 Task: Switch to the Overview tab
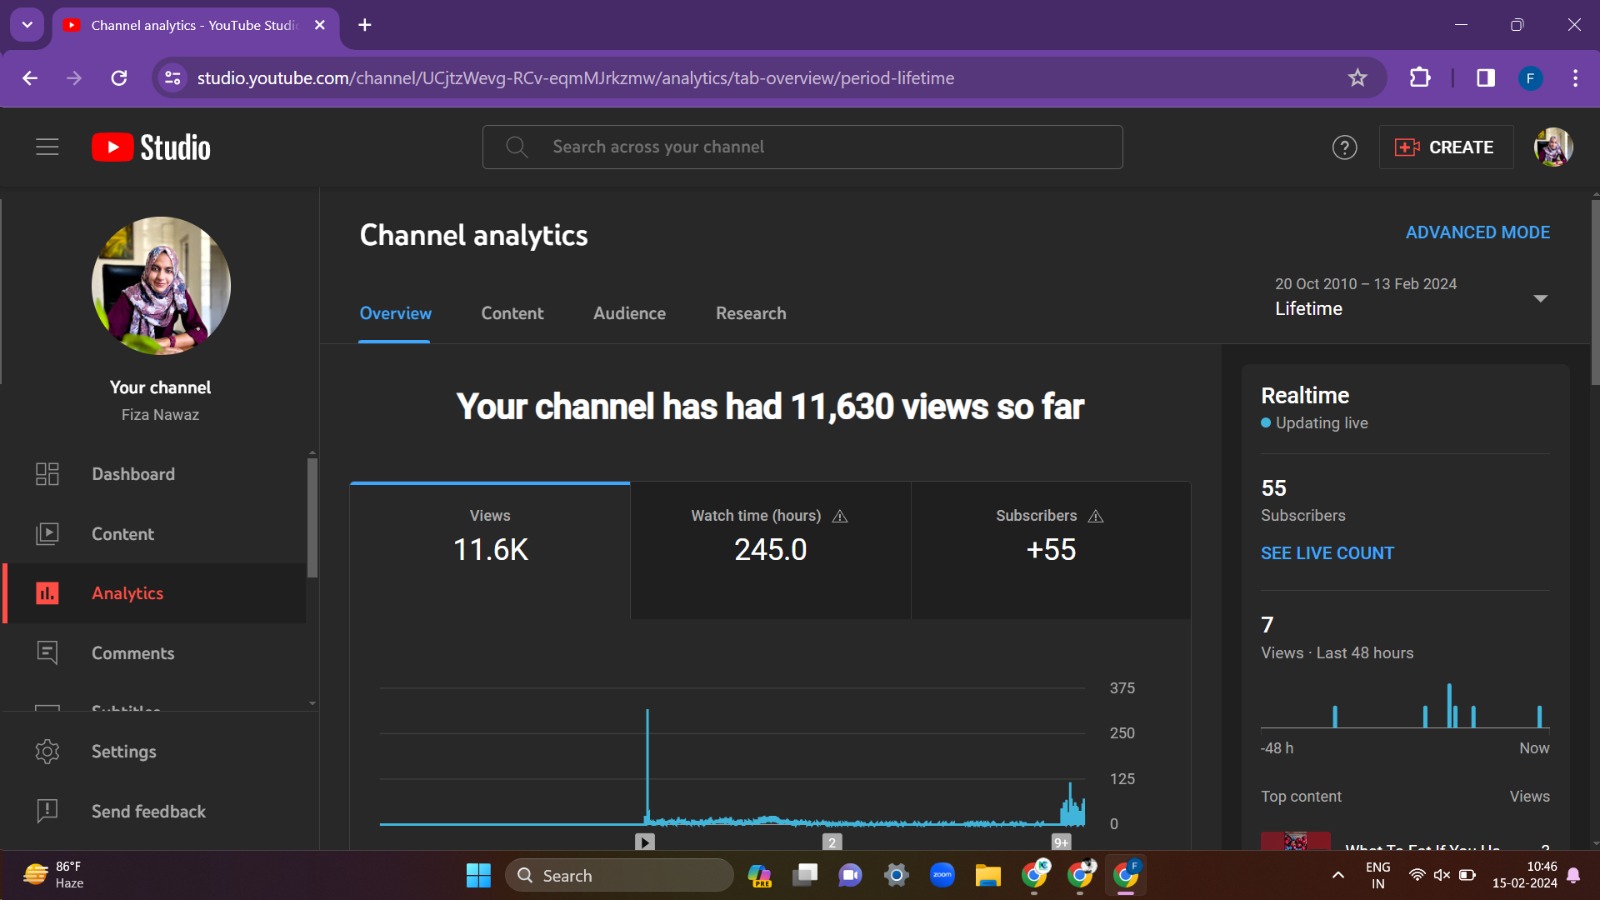click(x=395, y=313)
